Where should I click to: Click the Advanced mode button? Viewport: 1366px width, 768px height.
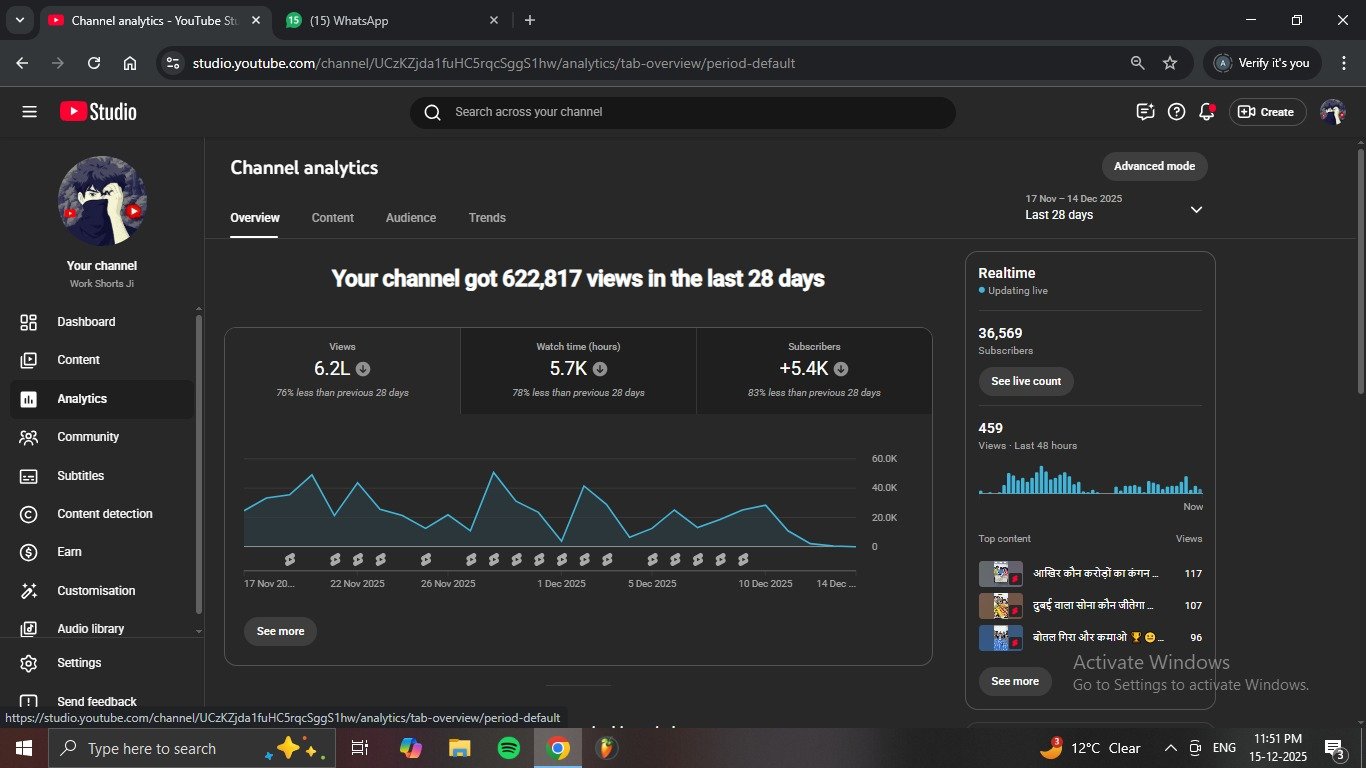coord(1154,166)
